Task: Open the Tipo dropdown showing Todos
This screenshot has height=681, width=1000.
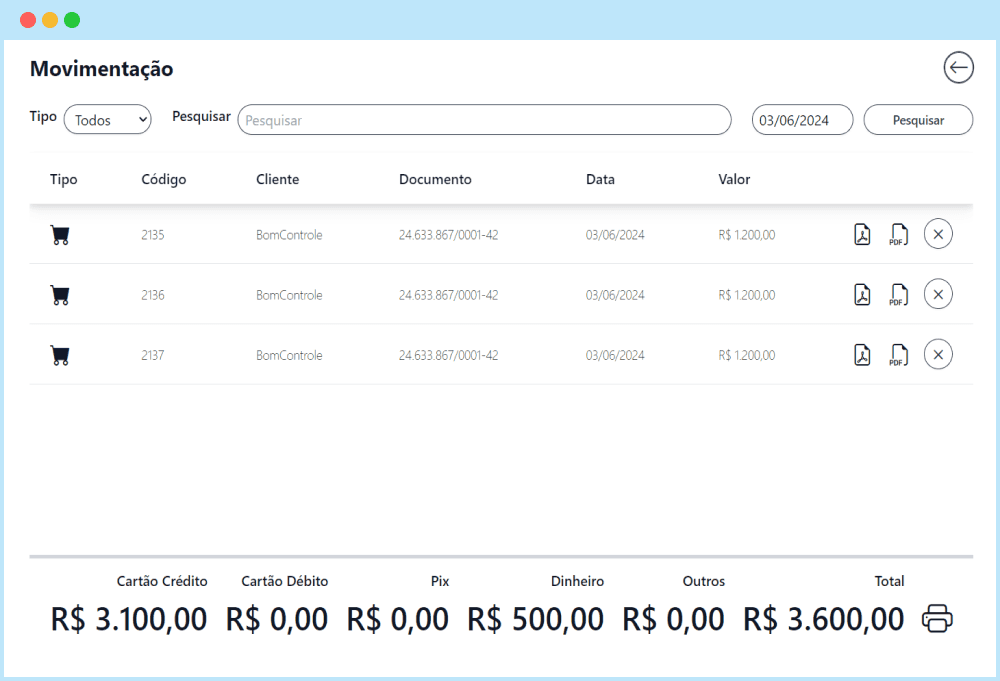Action: 107,119
